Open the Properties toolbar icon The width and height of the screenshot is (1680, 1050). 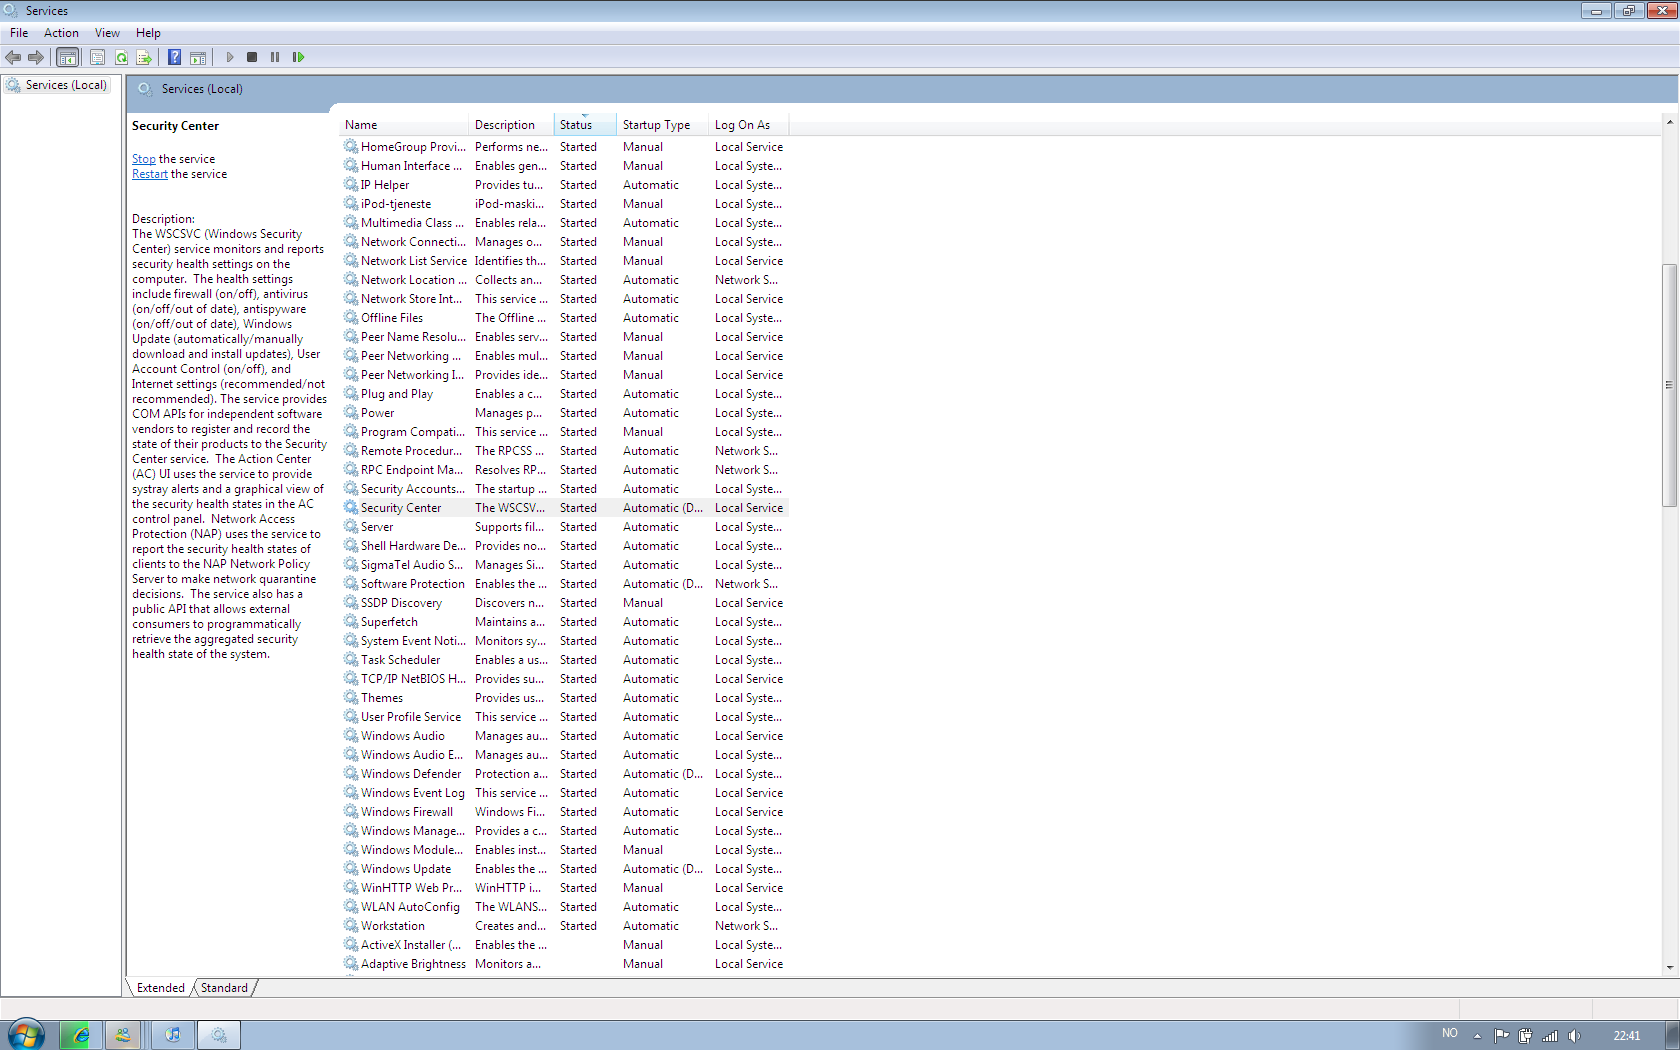97,57
